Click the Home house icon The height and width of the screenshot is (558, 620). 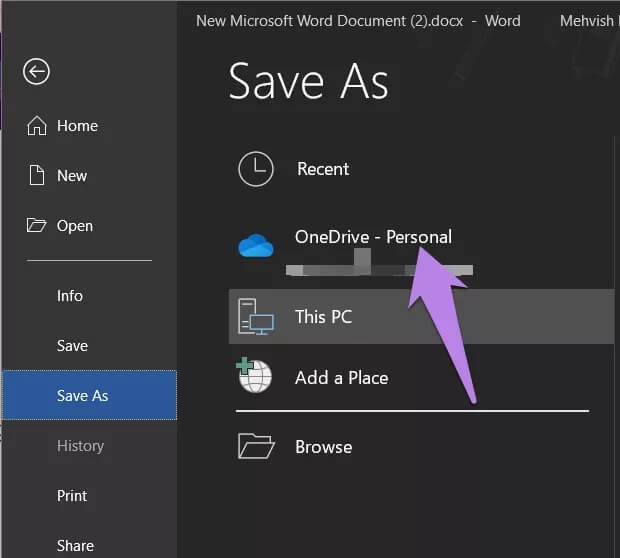[x=37, y=126]
